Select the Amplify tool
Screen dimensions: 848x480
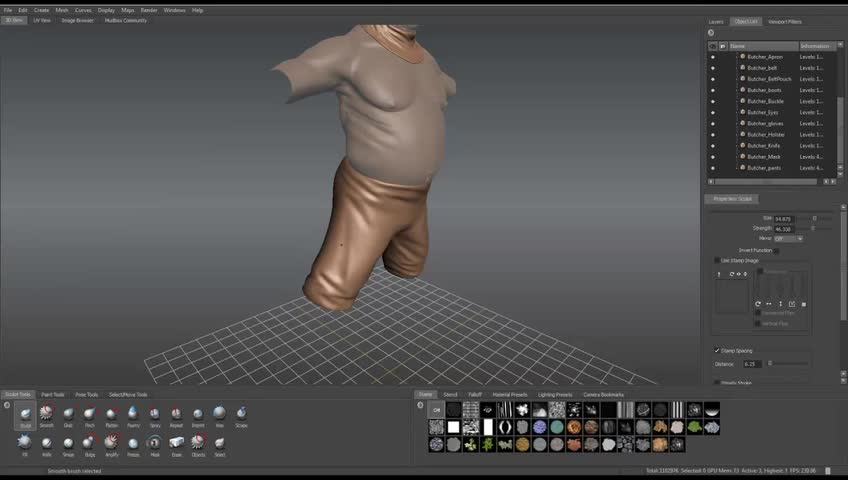click(x=111, y=445)
